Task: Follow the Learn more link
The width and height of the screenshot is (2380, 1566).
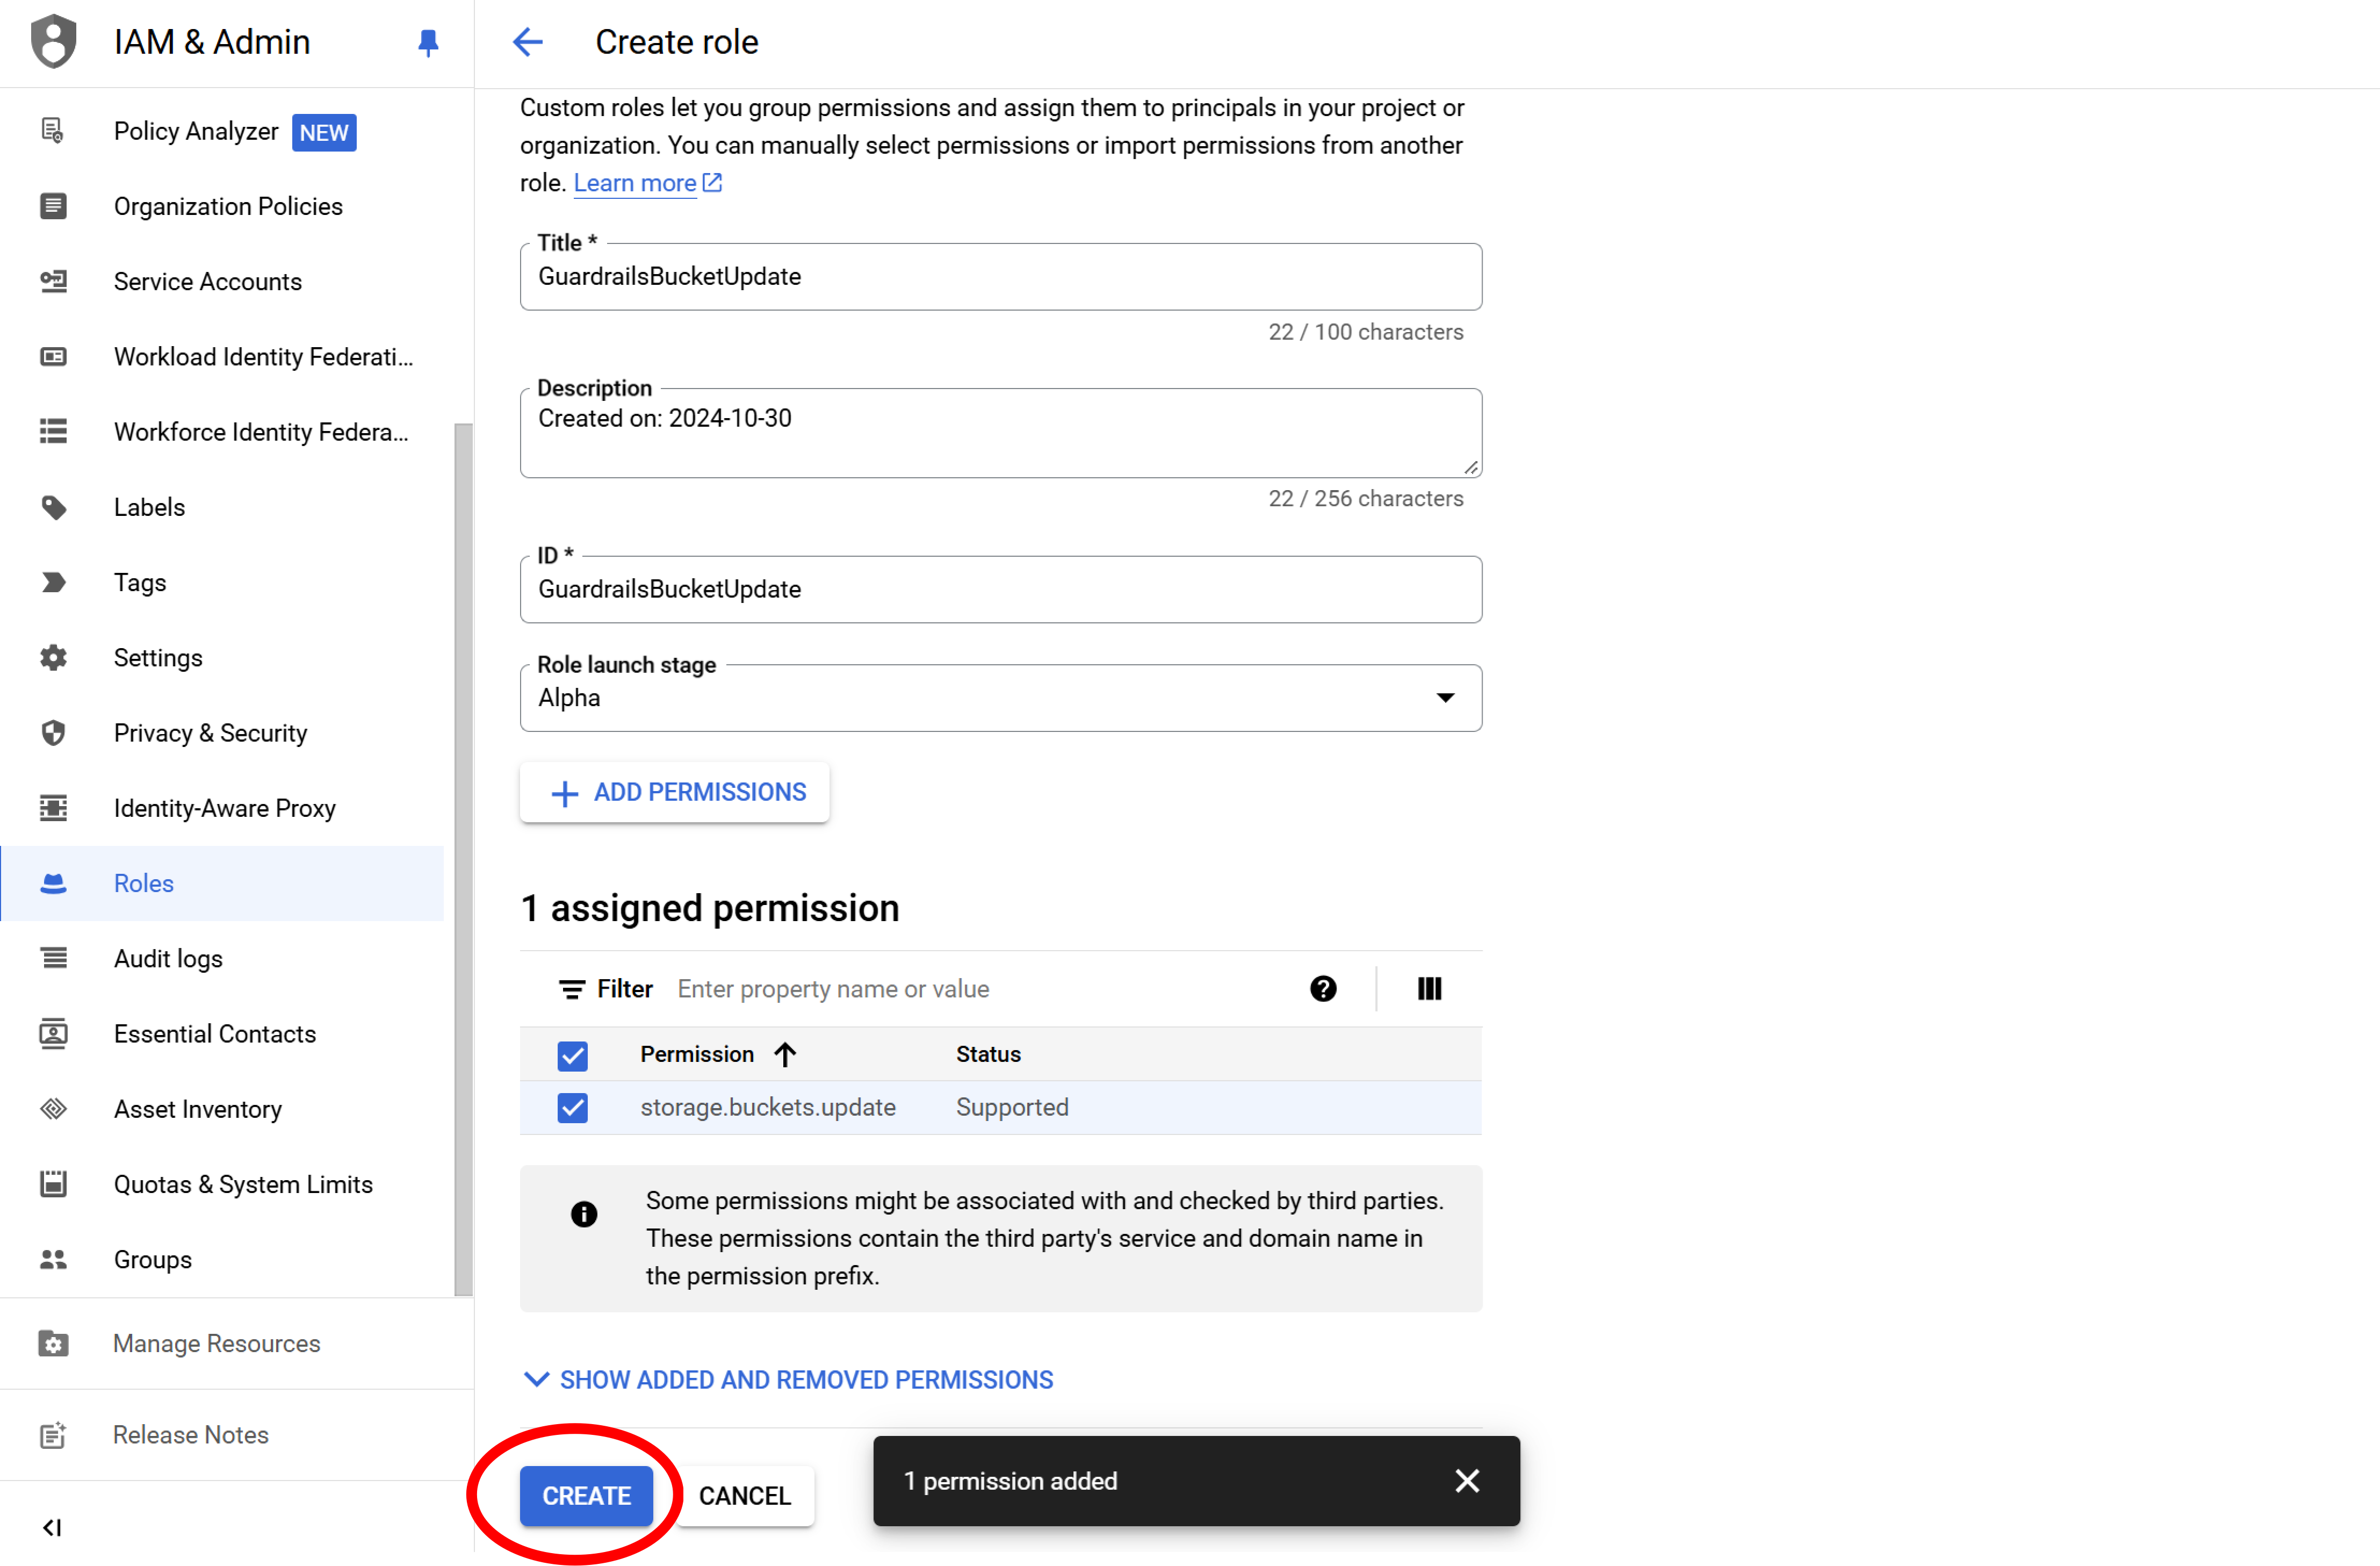Action: (635, 183)
